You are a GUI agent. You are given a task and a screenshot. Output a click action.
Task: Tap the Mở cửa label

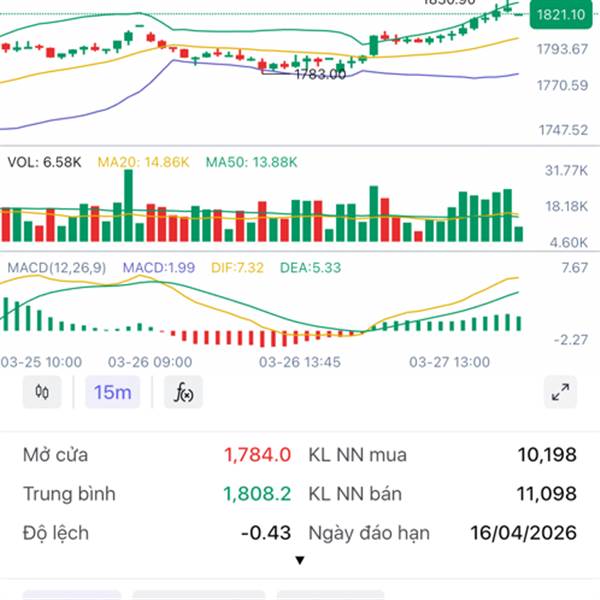[x=55, y=455]
